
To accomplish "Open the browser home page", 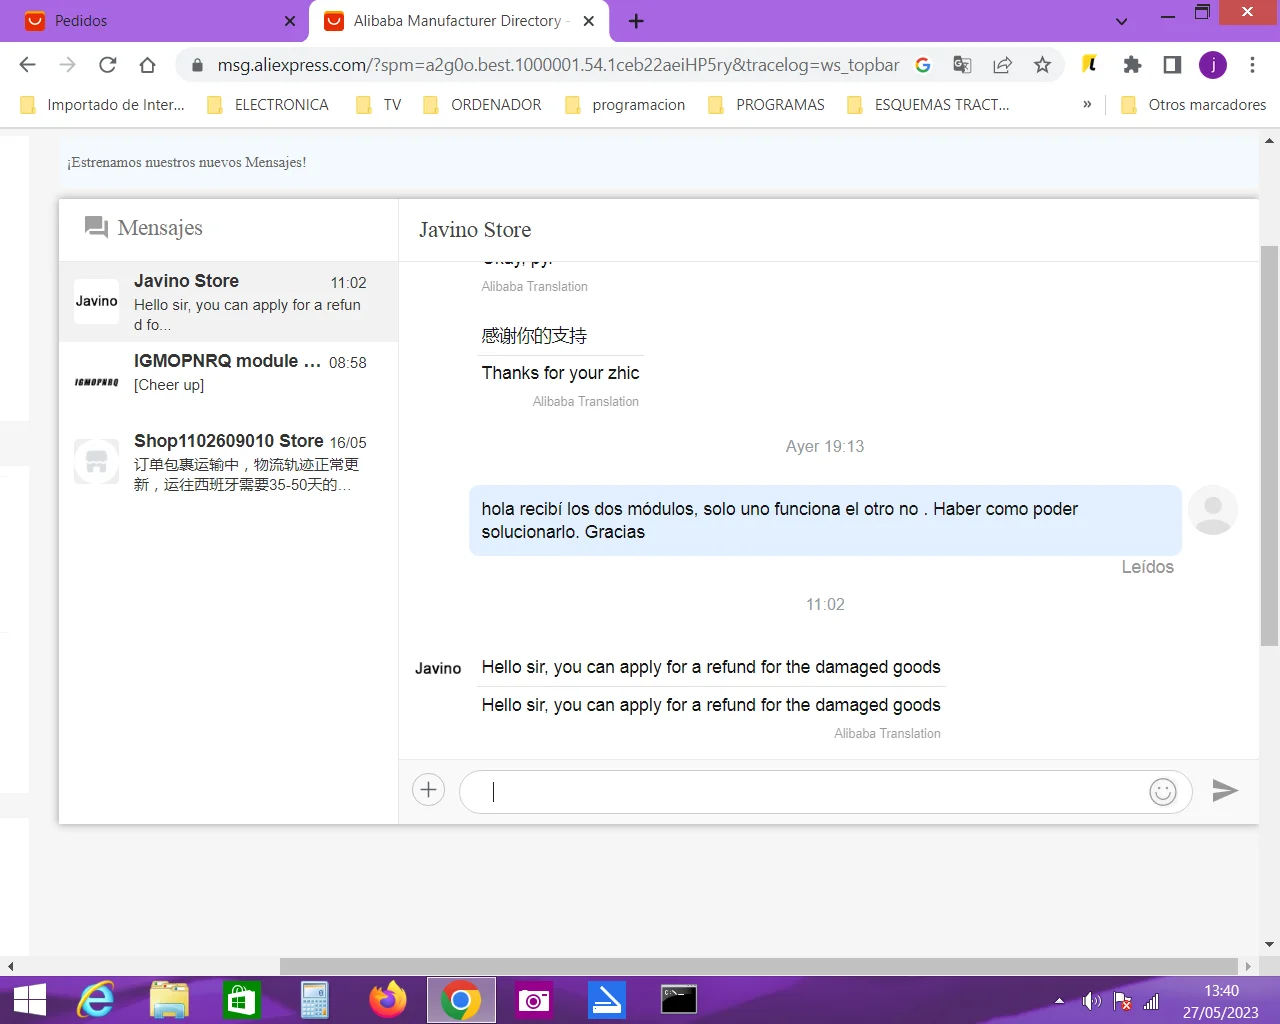I will tap(148, 65).
